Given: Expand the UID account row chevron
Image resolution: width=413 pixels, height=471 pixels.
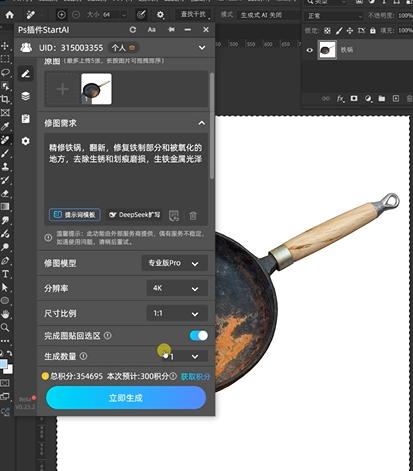Looking at the screenshot, I should tap(202, 48).
